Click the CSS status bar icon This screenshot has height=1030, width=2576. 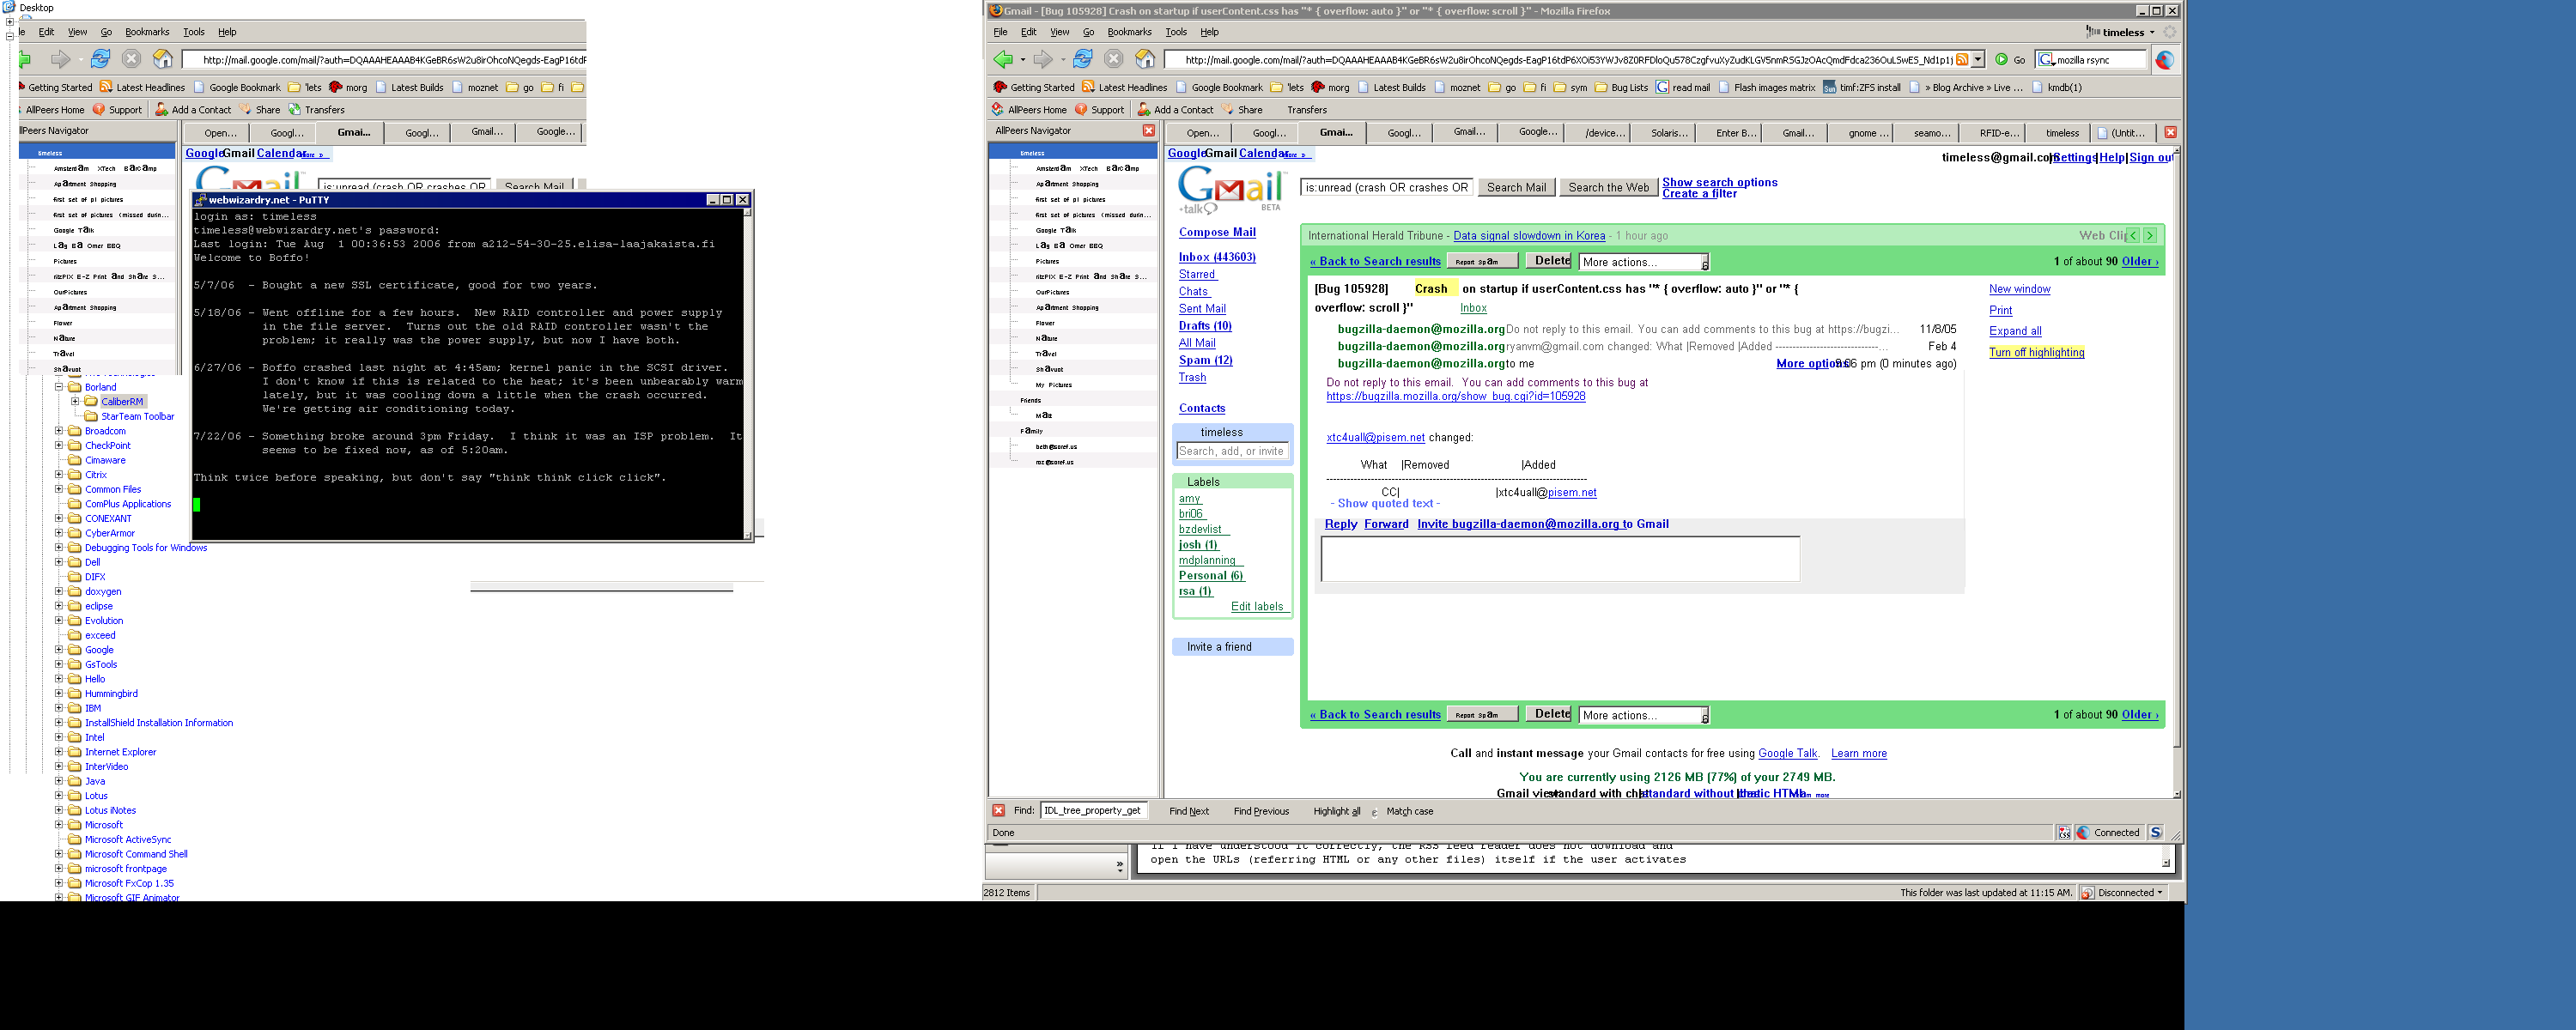tap(2064, 832)
